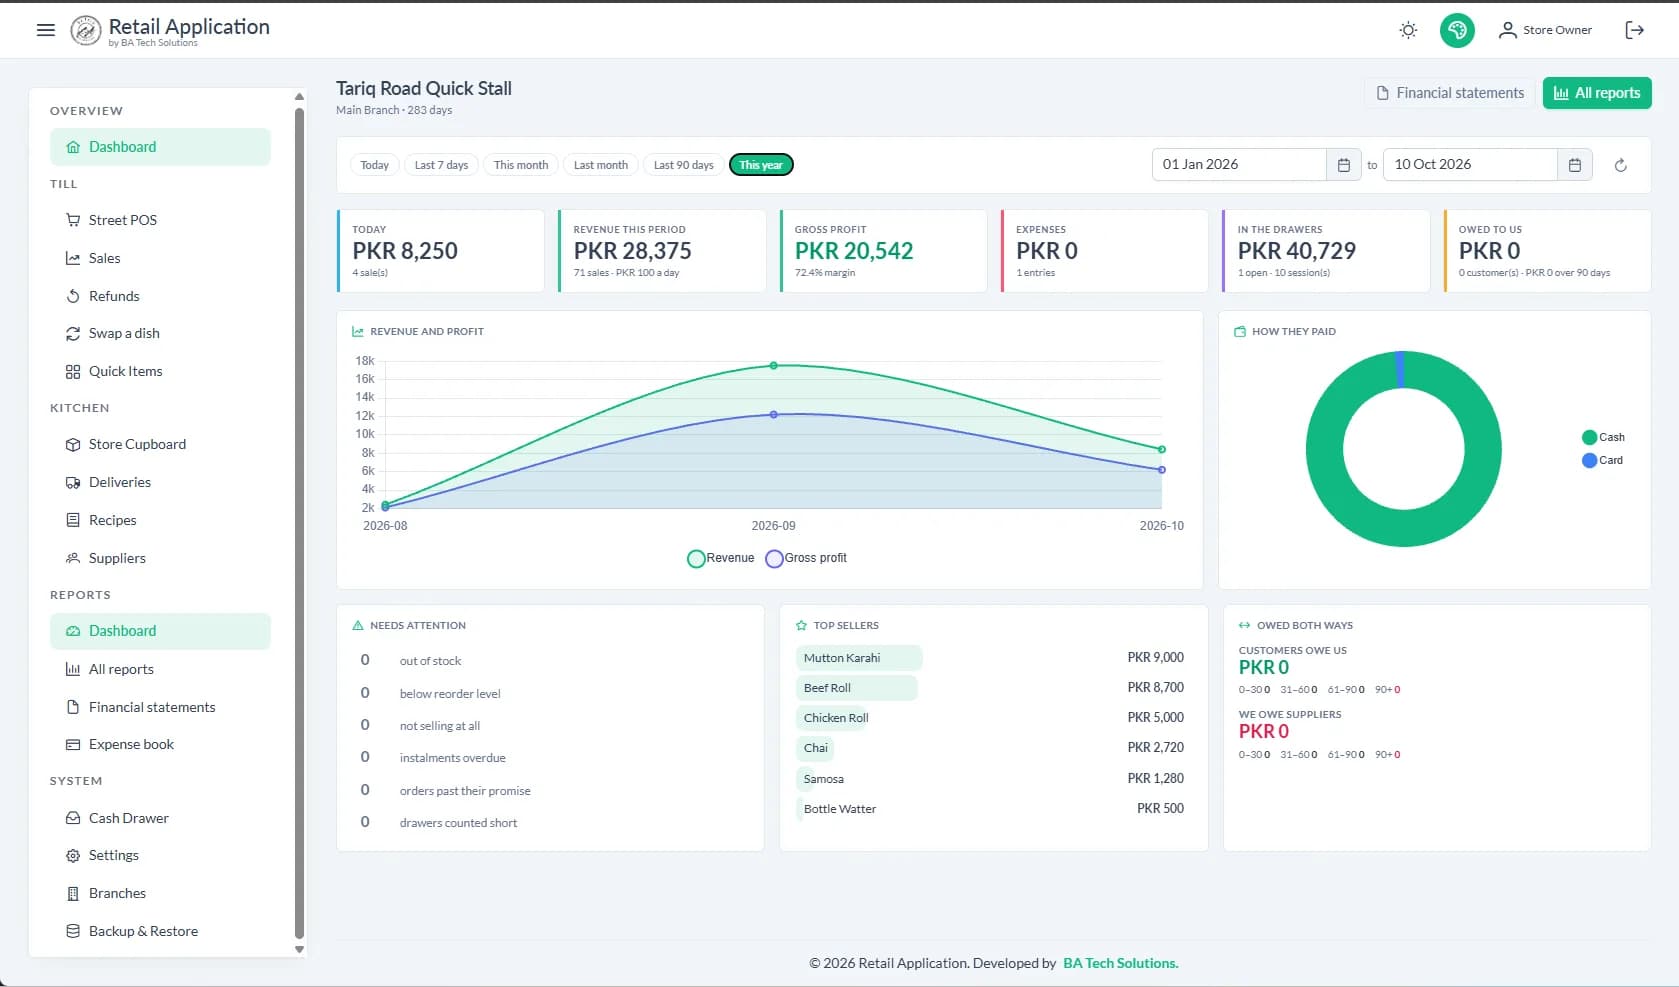Open the green theme palette icon
Viewport: 1679px width, 987px height.
click(x=1457, y=30)
